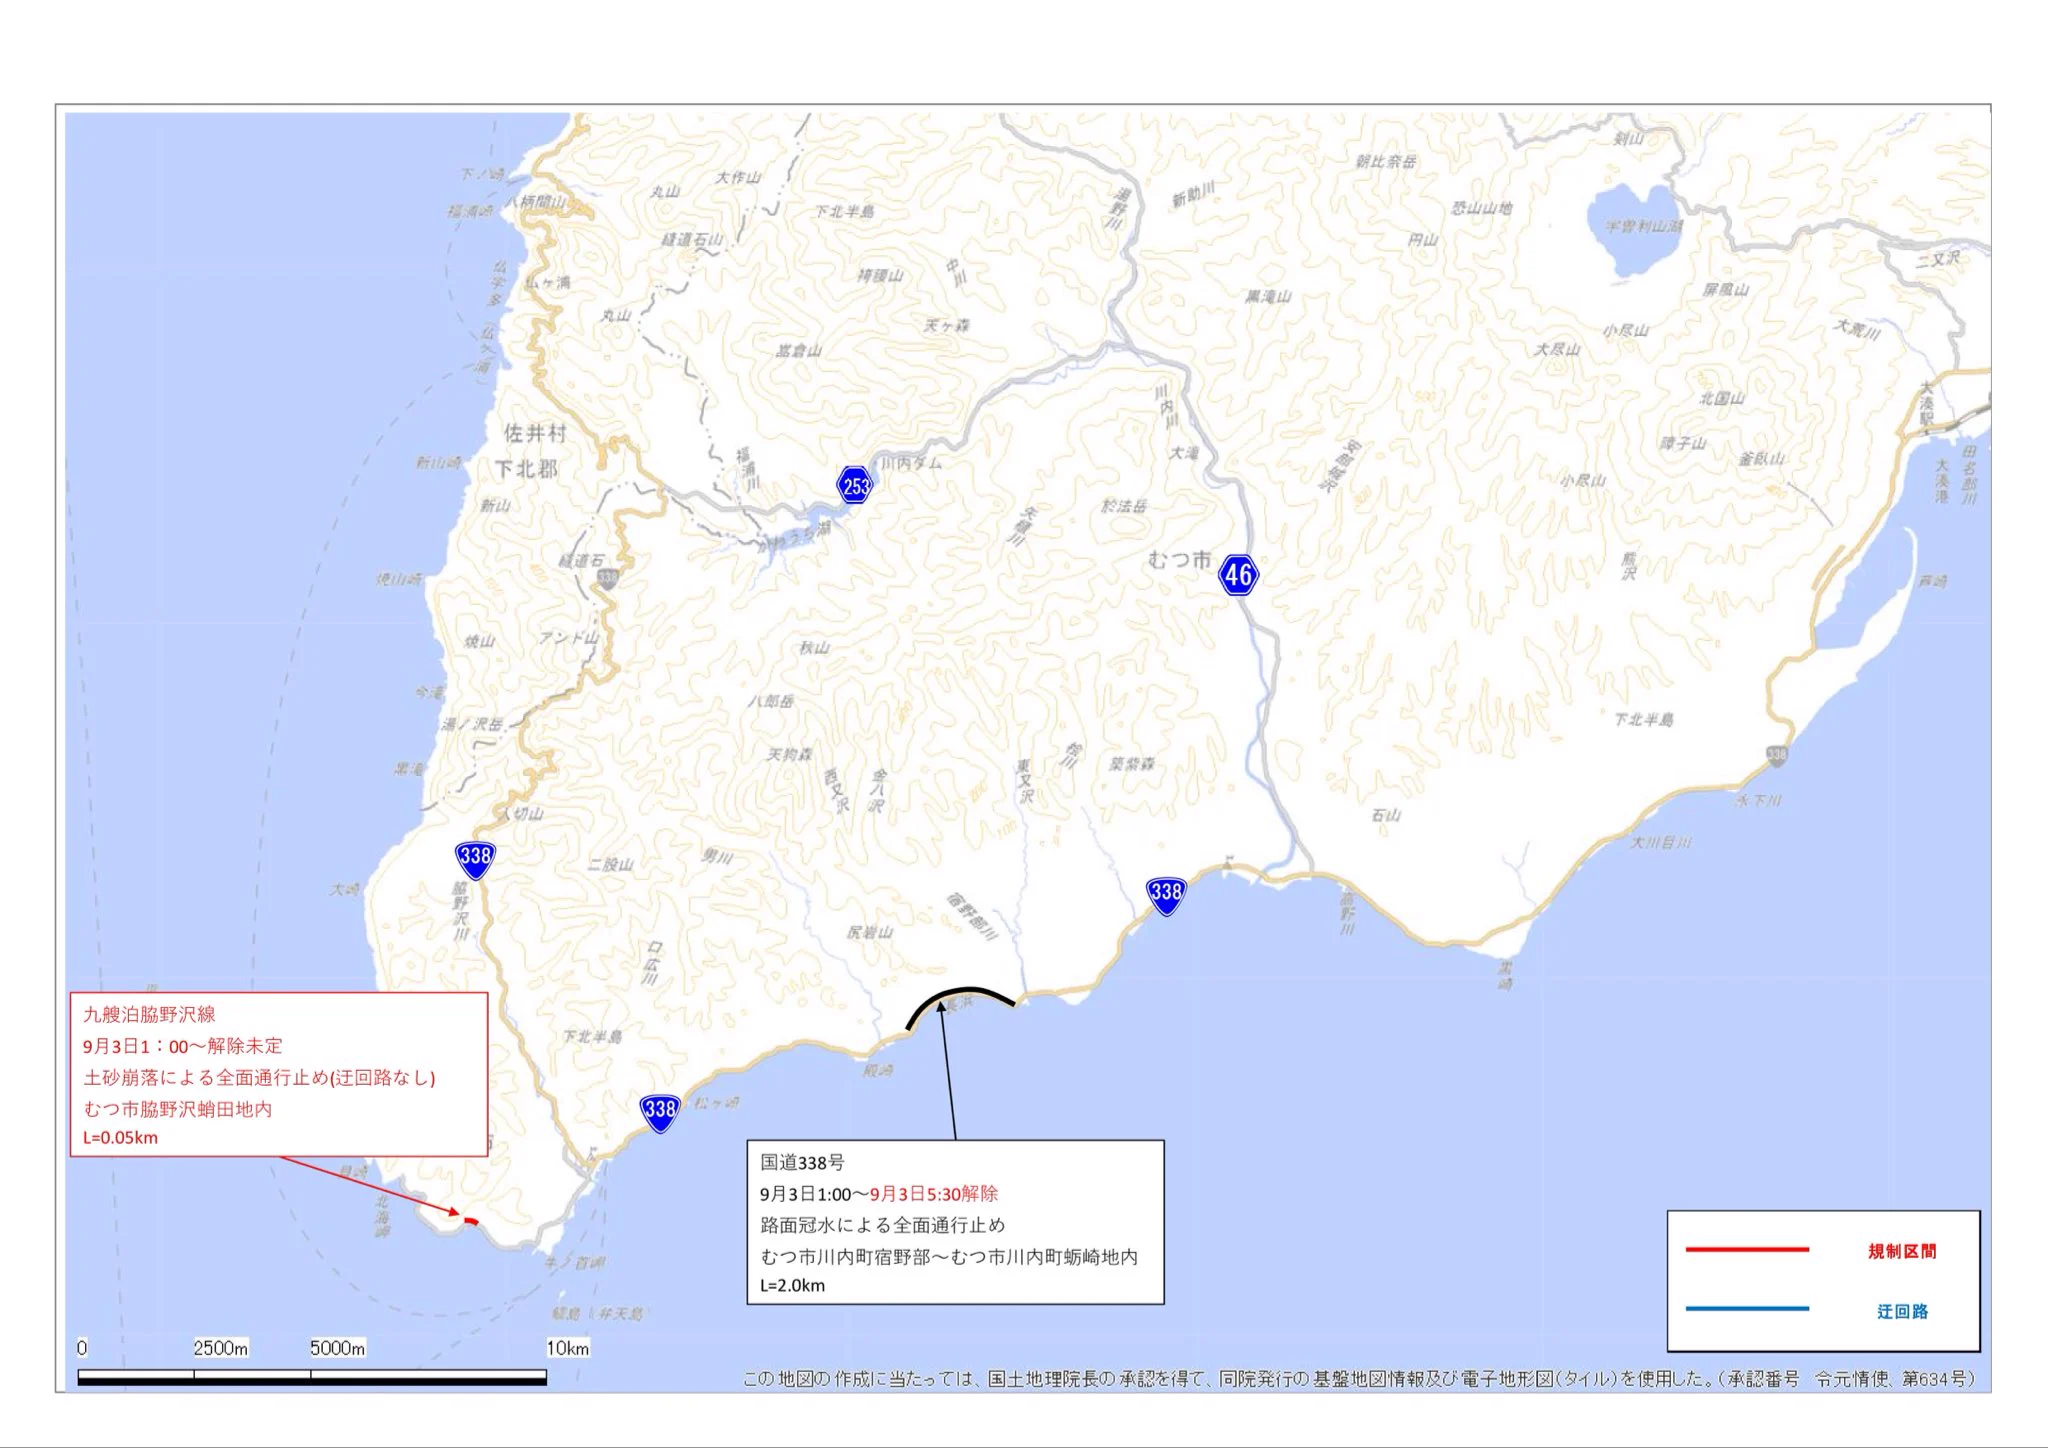Image resolution: width=2048 pixels, height=1448 pixels.
Task: Click the 天ヶ森 label
Action: click(945, 326)
